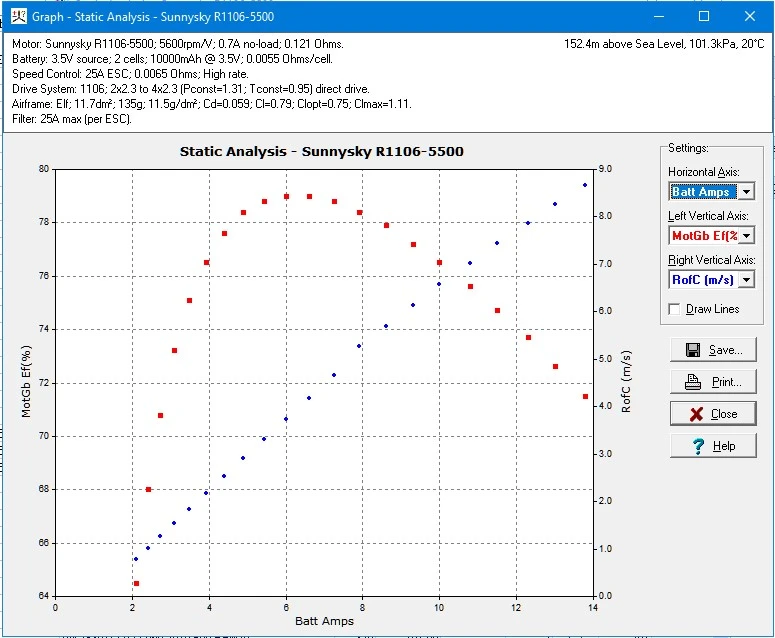775x638 pixels.
Task: Click the peak red efficiency point at 6 amps
Action: 286,196
